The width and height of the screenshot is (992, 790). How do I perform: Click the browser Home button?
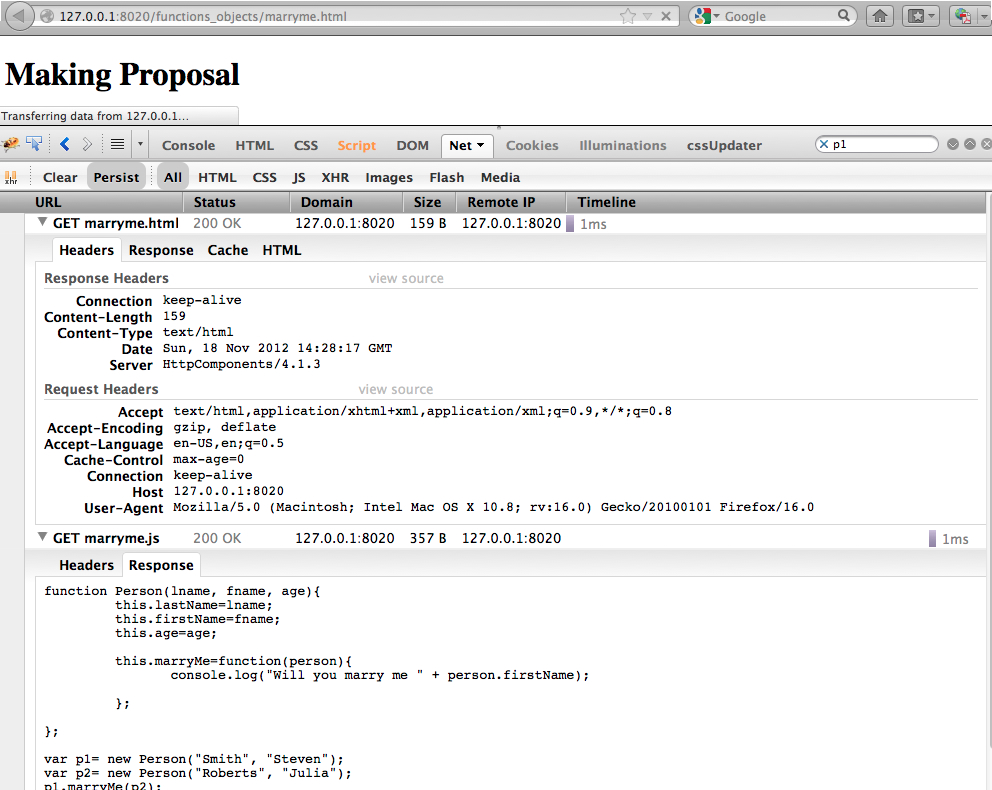880,16
